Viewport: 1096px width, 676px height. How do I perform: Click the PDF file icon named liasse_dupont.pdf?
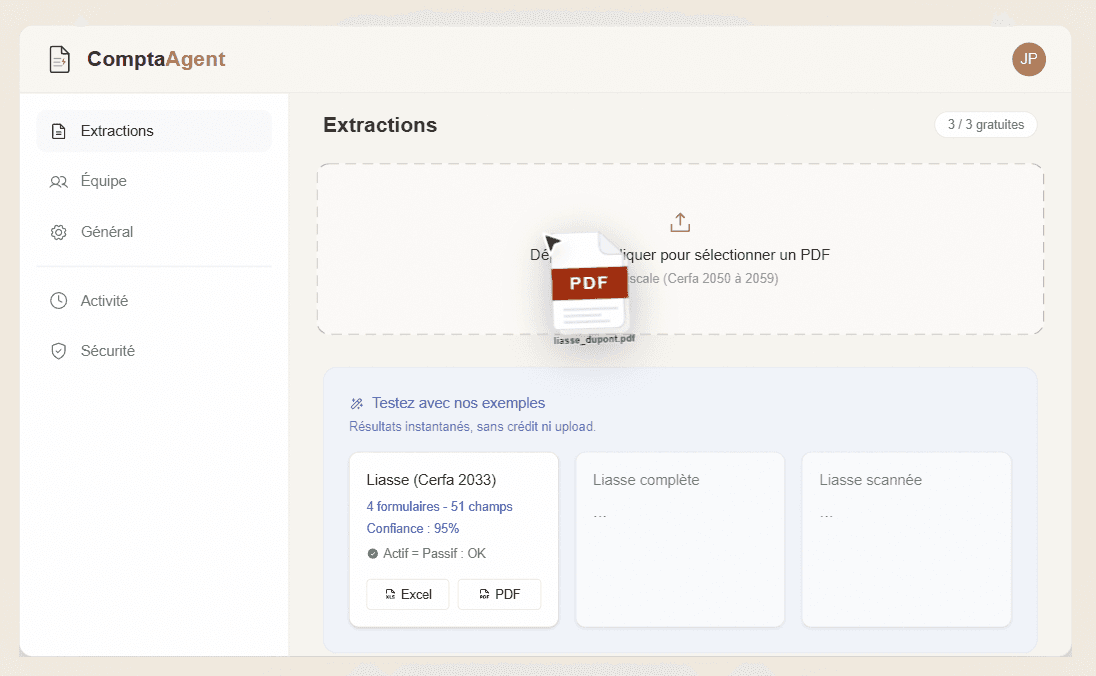click(x=588, y=283)
